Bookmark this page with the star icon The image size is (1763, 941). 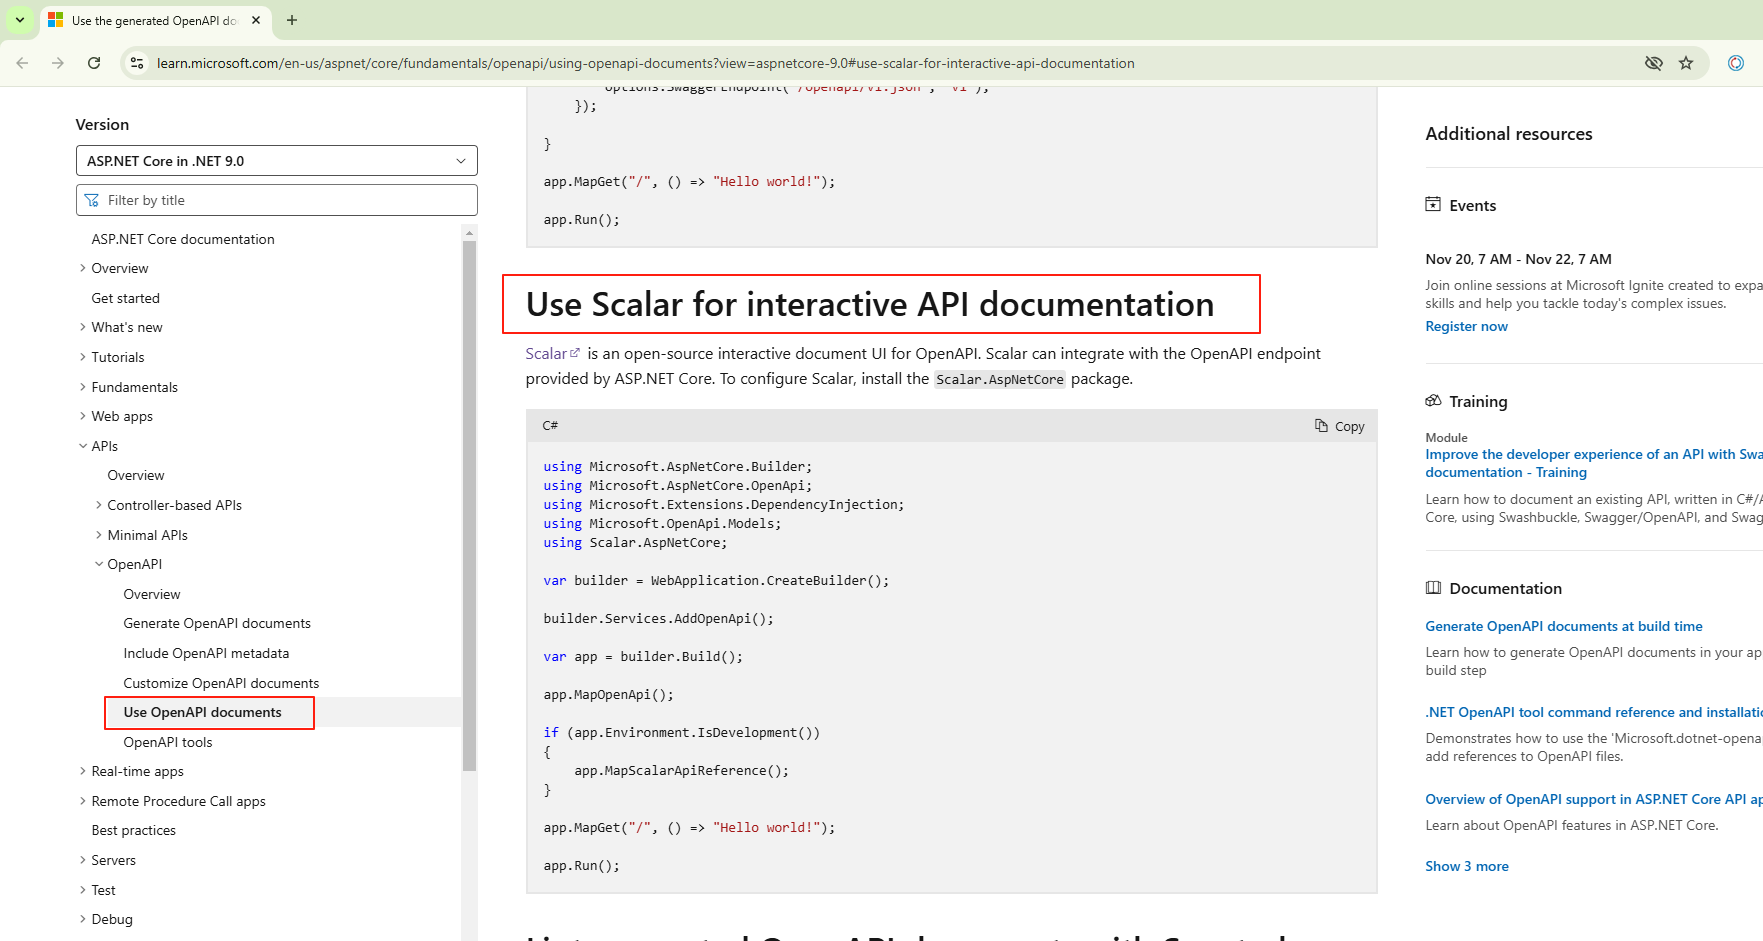(1686, 63)
